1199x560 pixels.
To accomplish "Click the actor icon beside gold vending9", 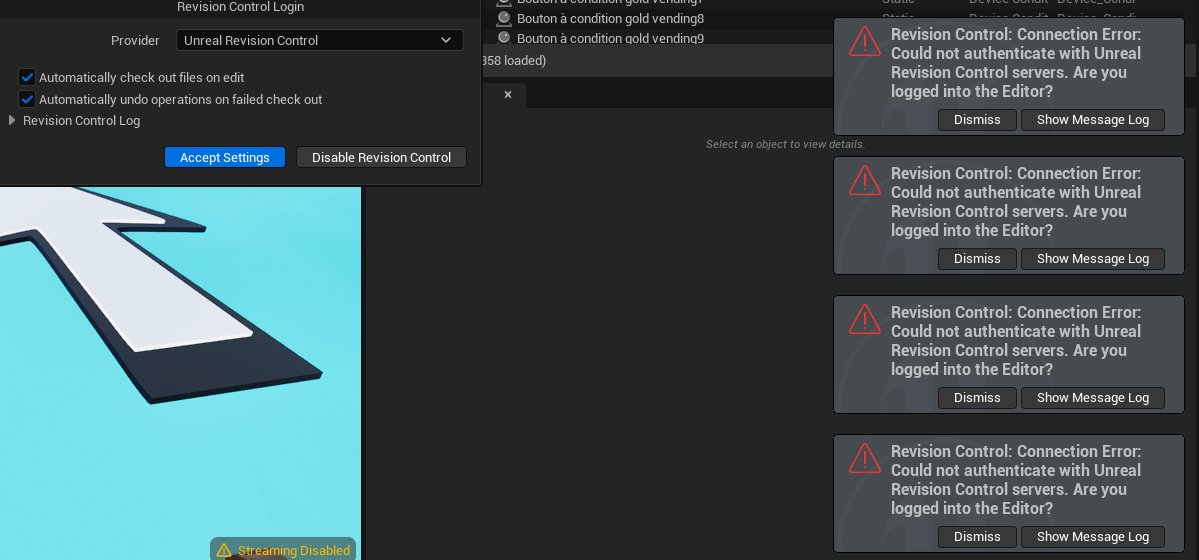I will pos(503,37).
